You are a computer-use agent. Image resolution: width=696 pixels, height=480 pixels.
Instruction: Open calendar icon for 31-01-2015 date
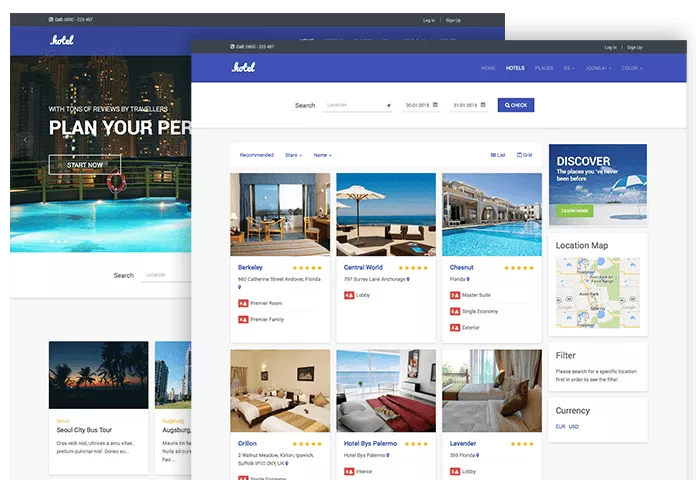[x=483, y=105]
